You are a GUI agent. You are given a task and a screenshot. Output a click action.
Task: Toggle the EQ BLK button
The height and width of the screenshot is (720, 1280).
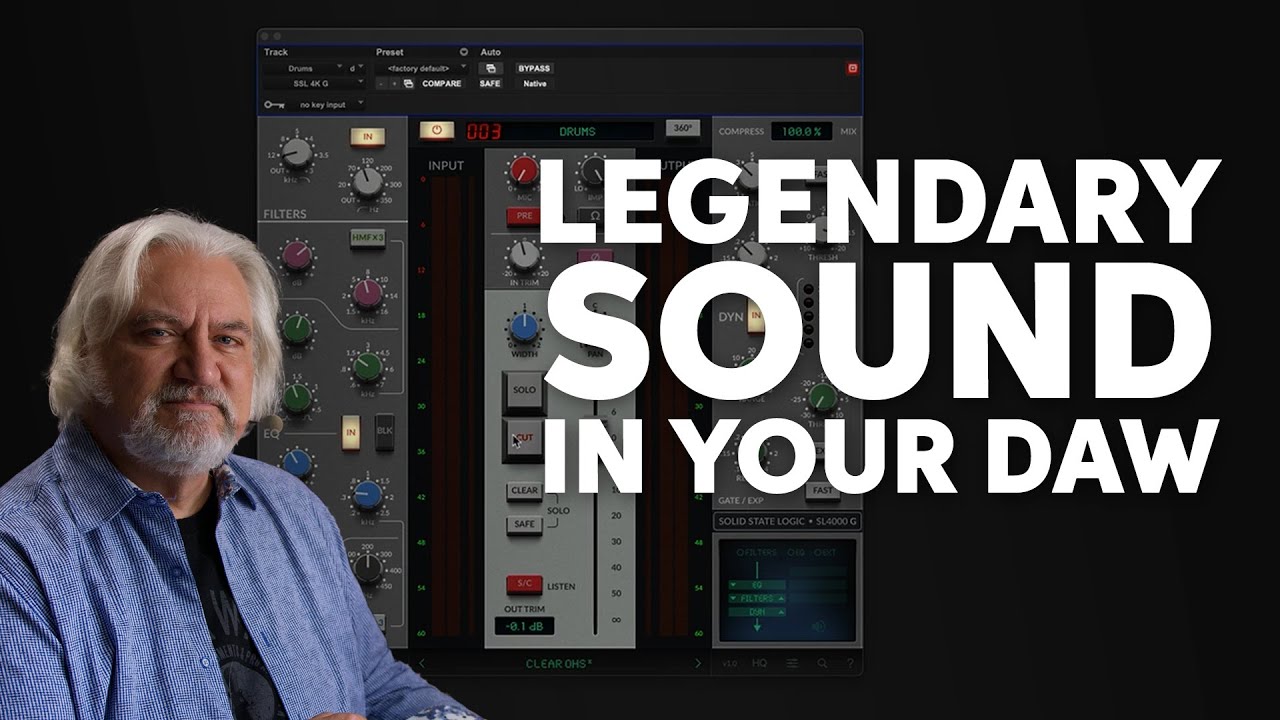tap(385, 431)
